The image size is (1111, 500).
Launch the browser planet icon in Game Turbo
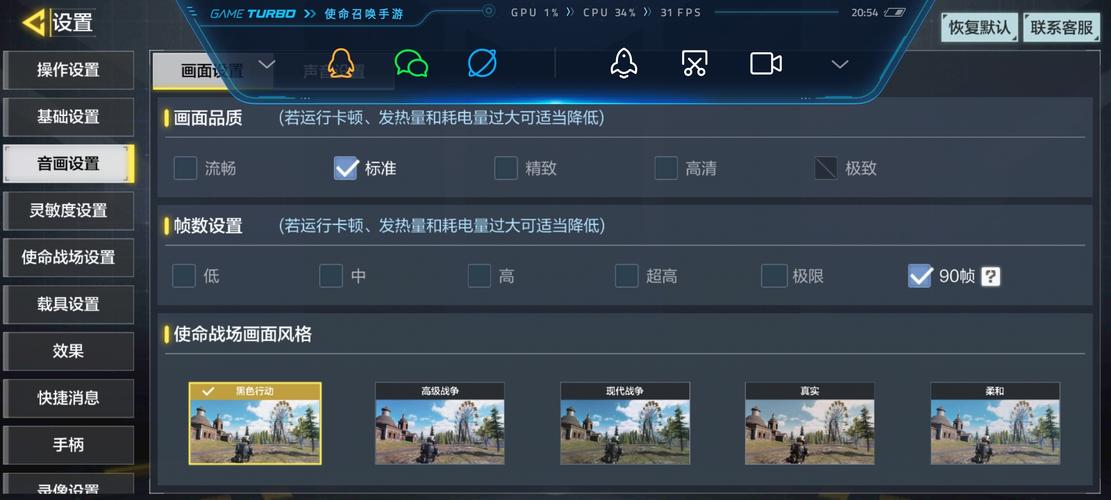point(482,64)
